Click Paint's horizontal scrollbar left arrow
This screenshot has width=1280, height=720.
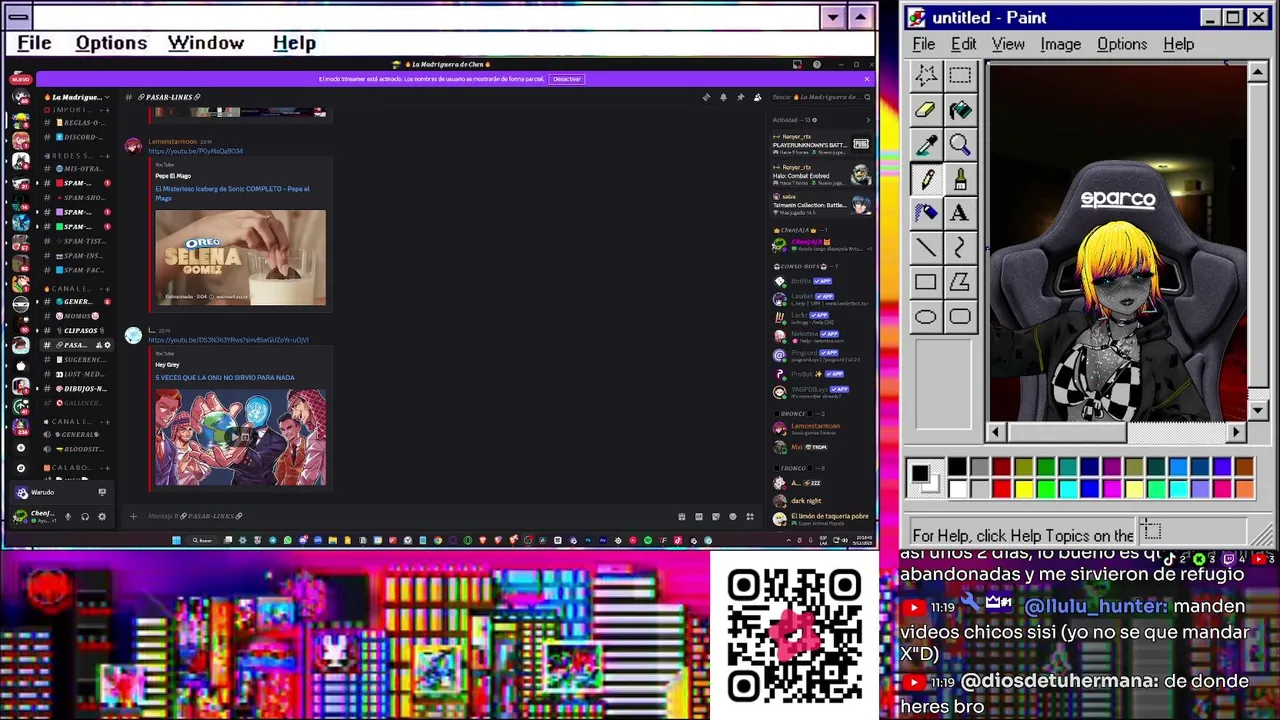tap(995, 432)
